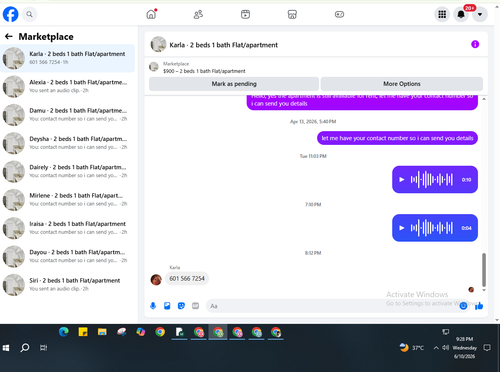Play the 0:04 audio clip
Screen dimensions: 500x372
[402, 228]
